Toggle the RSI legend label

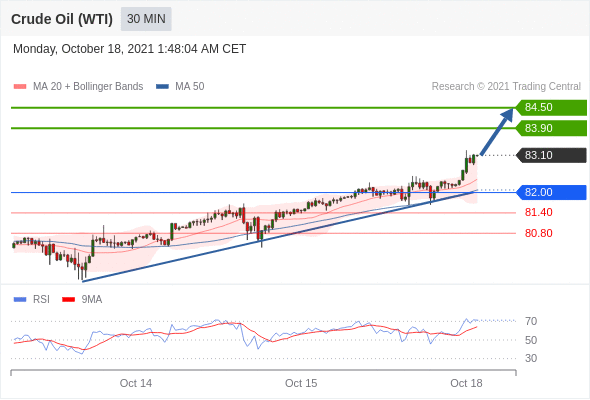point(41,300)
